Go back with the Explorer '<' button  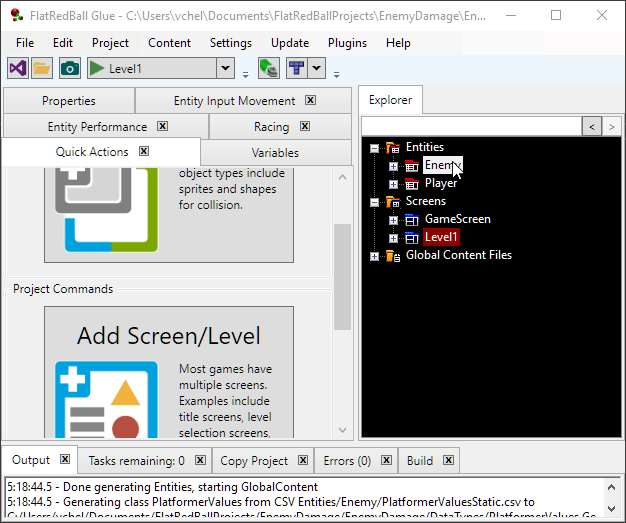tap(591, 126)
